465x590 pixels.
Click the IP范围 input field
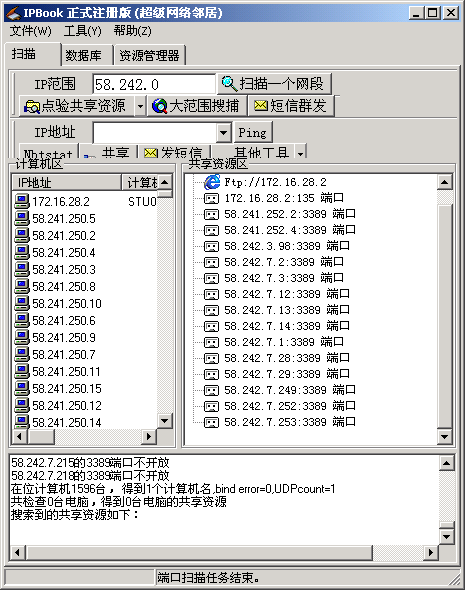[x=154, y=84]
